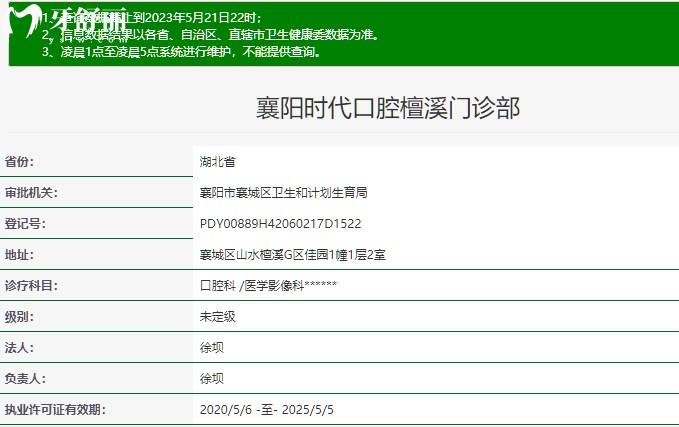The height and width of the screenshot is (427, 679).
Task: Select the 地址 label
Action: tap(19, 255)
